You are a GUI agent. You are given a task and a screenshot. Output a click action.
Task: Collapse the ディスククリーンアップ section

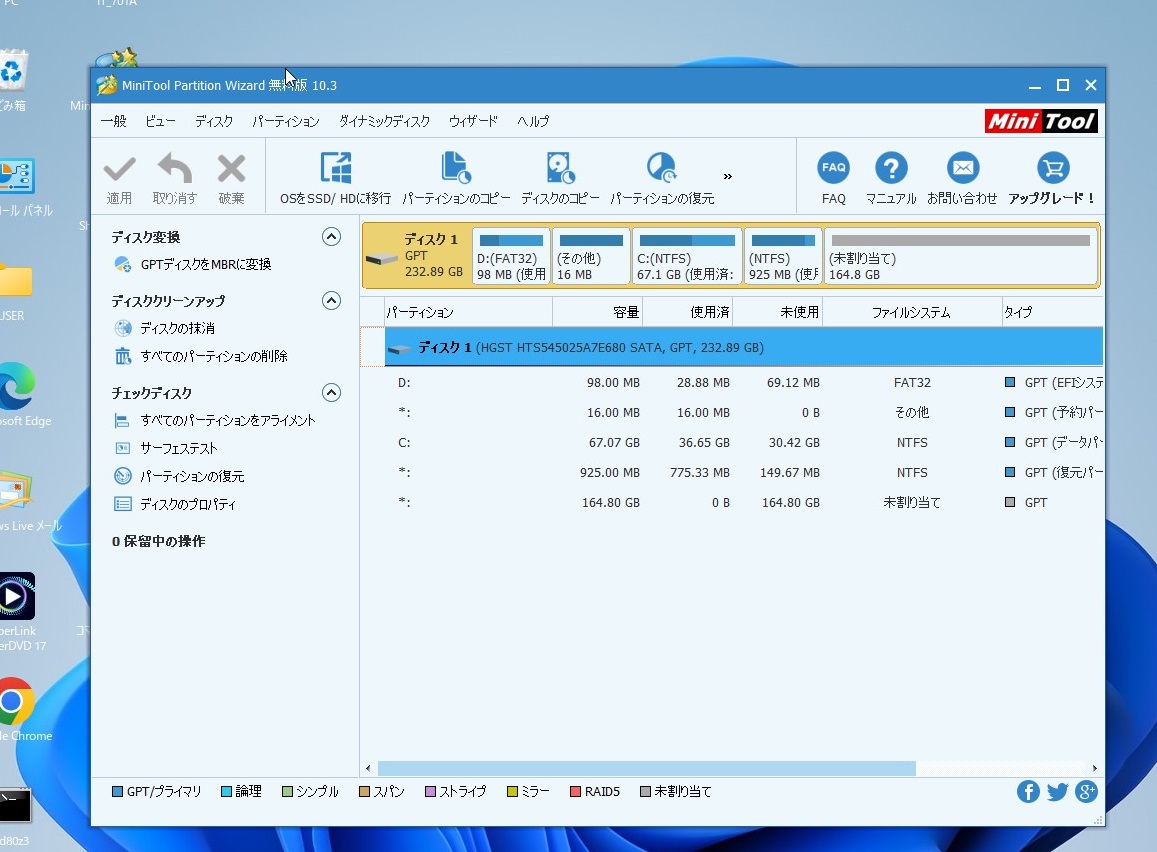tap(331, 301)
